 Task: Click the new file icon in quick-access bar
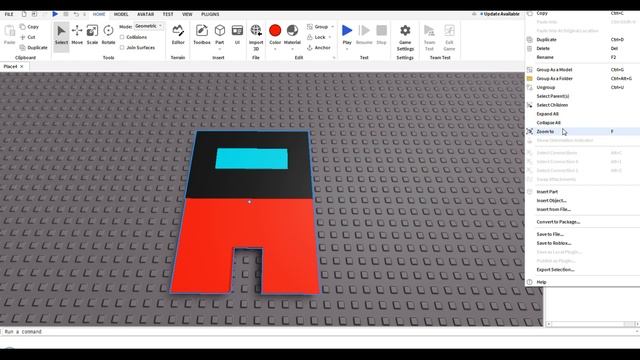[24, 14]
